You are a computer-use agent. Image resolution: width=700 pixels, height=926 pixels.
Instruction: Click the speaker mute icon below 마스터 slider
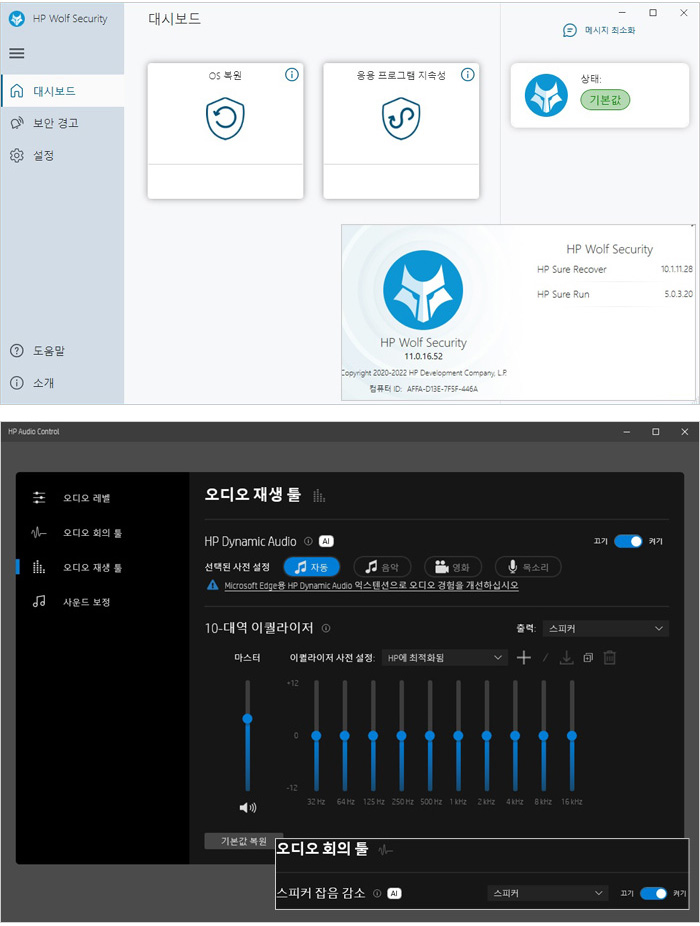tap(248, 807)
